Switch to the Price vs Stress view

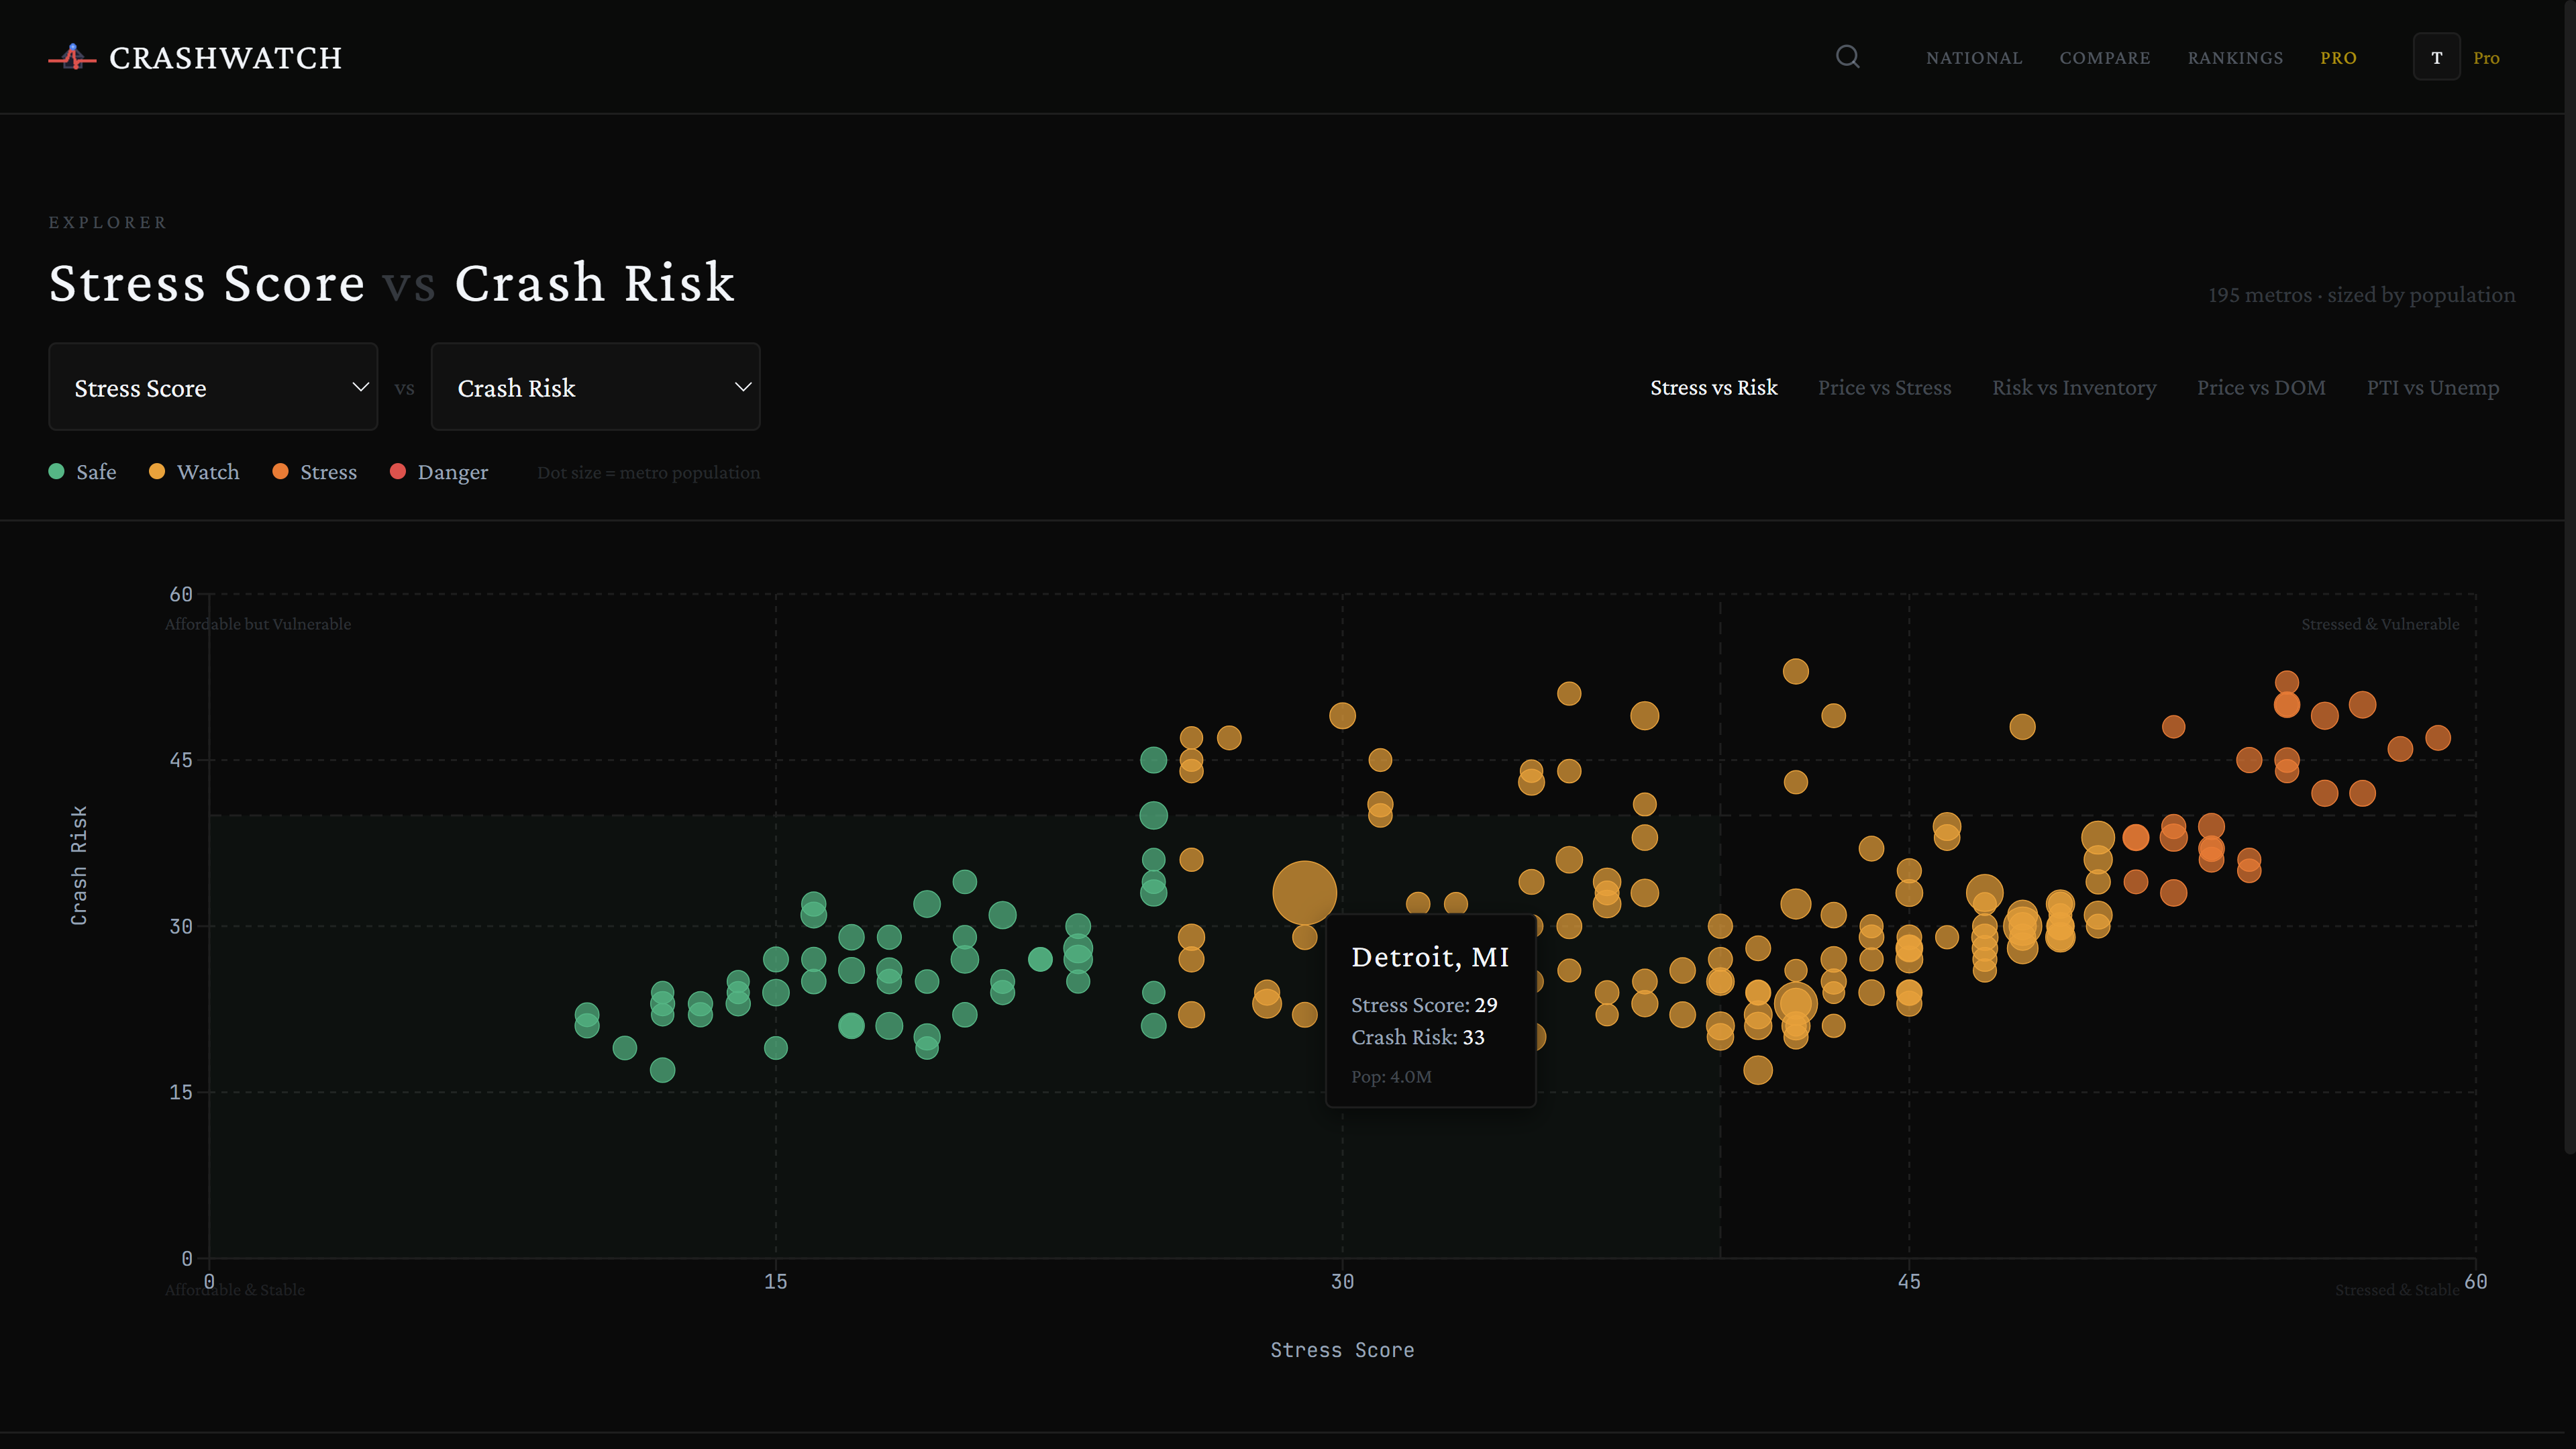click(1885, 387)
